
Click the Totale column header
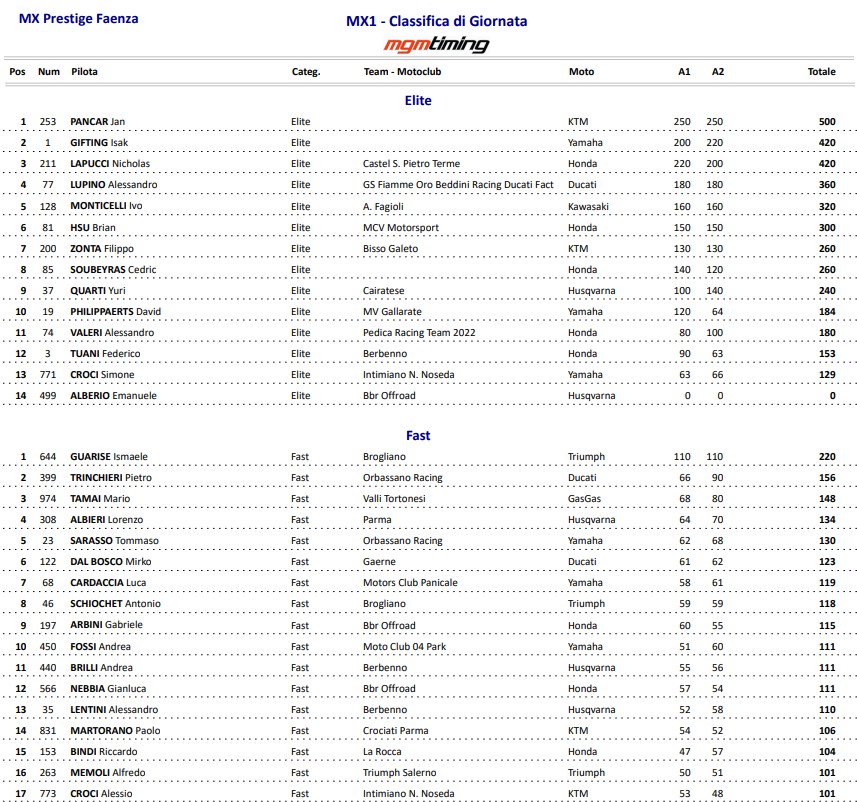821,72
